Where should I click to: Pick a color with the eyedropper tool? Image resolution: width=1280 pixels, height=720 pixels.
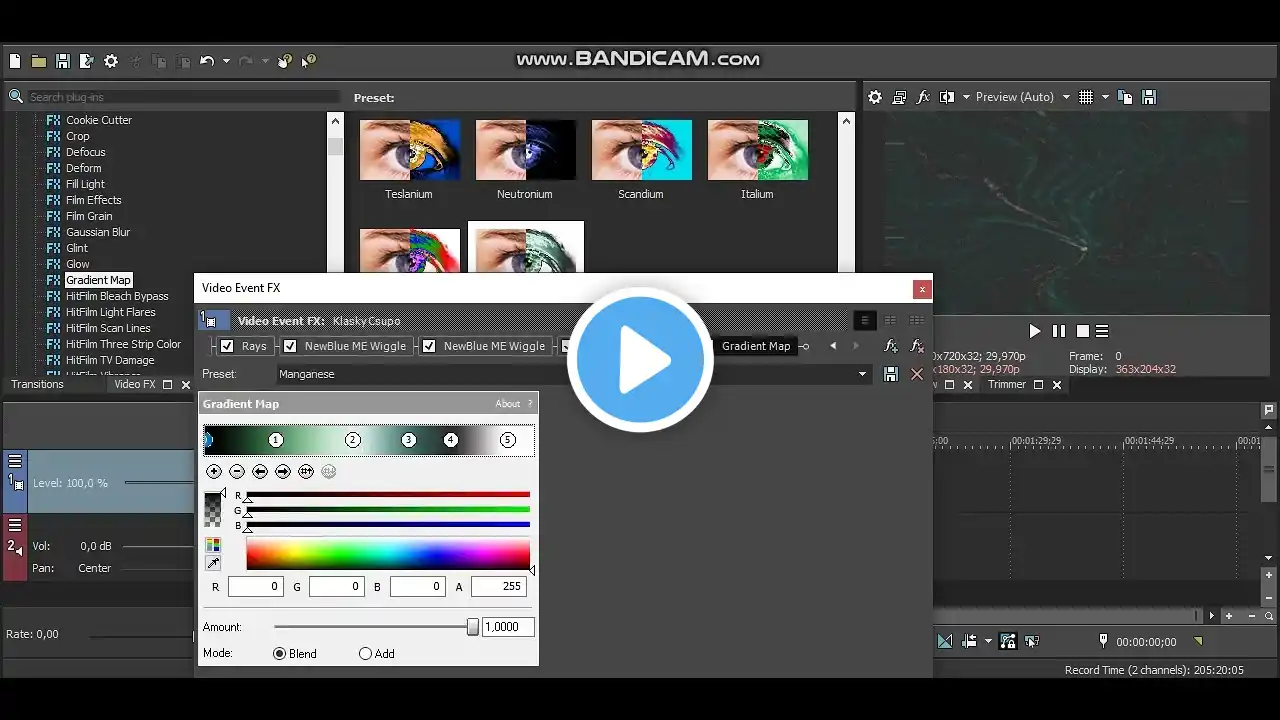(x=213, y=564)
